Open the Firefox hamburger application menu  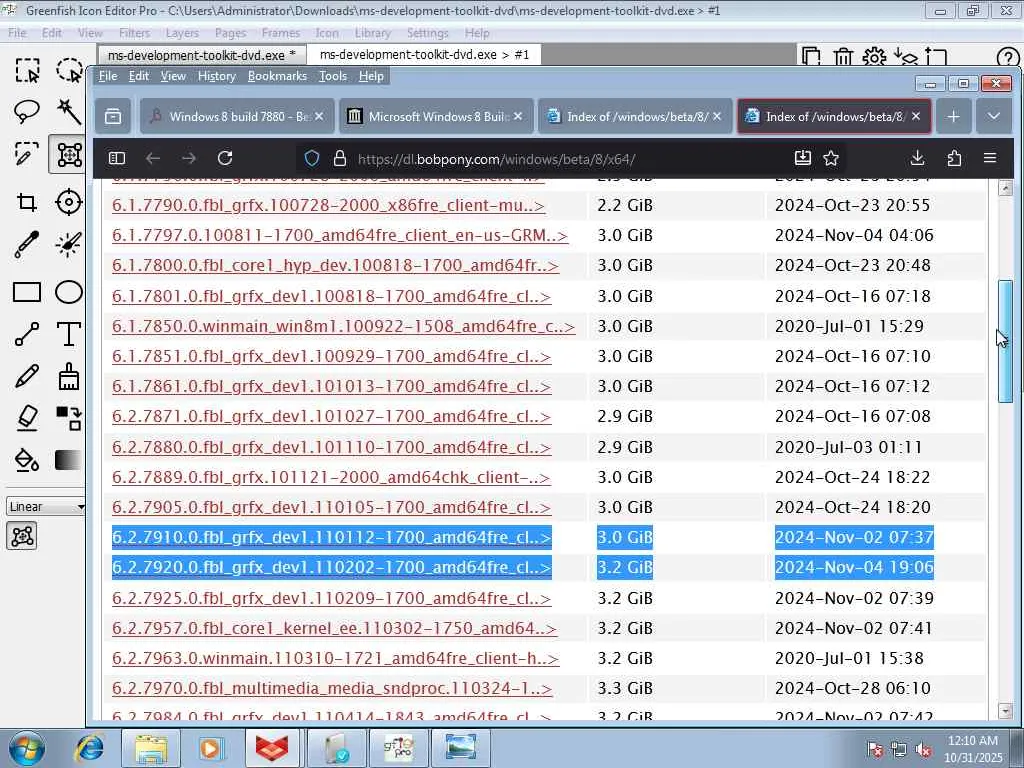(x=990, y=158)
